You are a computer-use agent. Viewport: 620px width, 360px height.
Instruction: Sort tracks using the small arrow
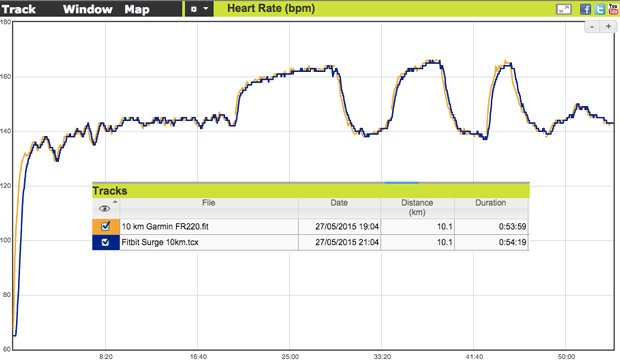coord(115,202)
